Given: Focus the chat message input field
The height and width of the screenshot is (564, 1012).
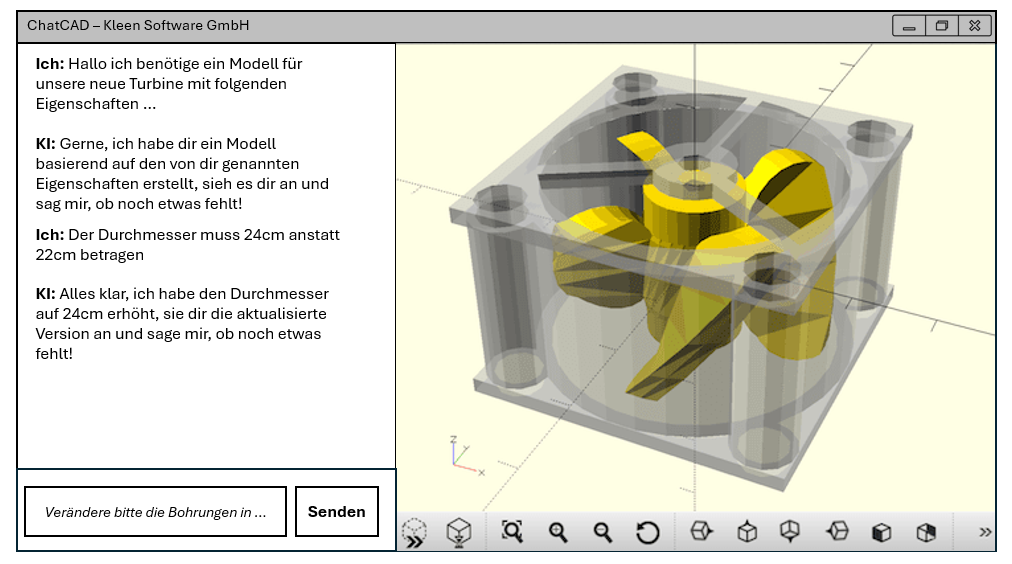Looking at the screenshot, I should click(155, 512).
